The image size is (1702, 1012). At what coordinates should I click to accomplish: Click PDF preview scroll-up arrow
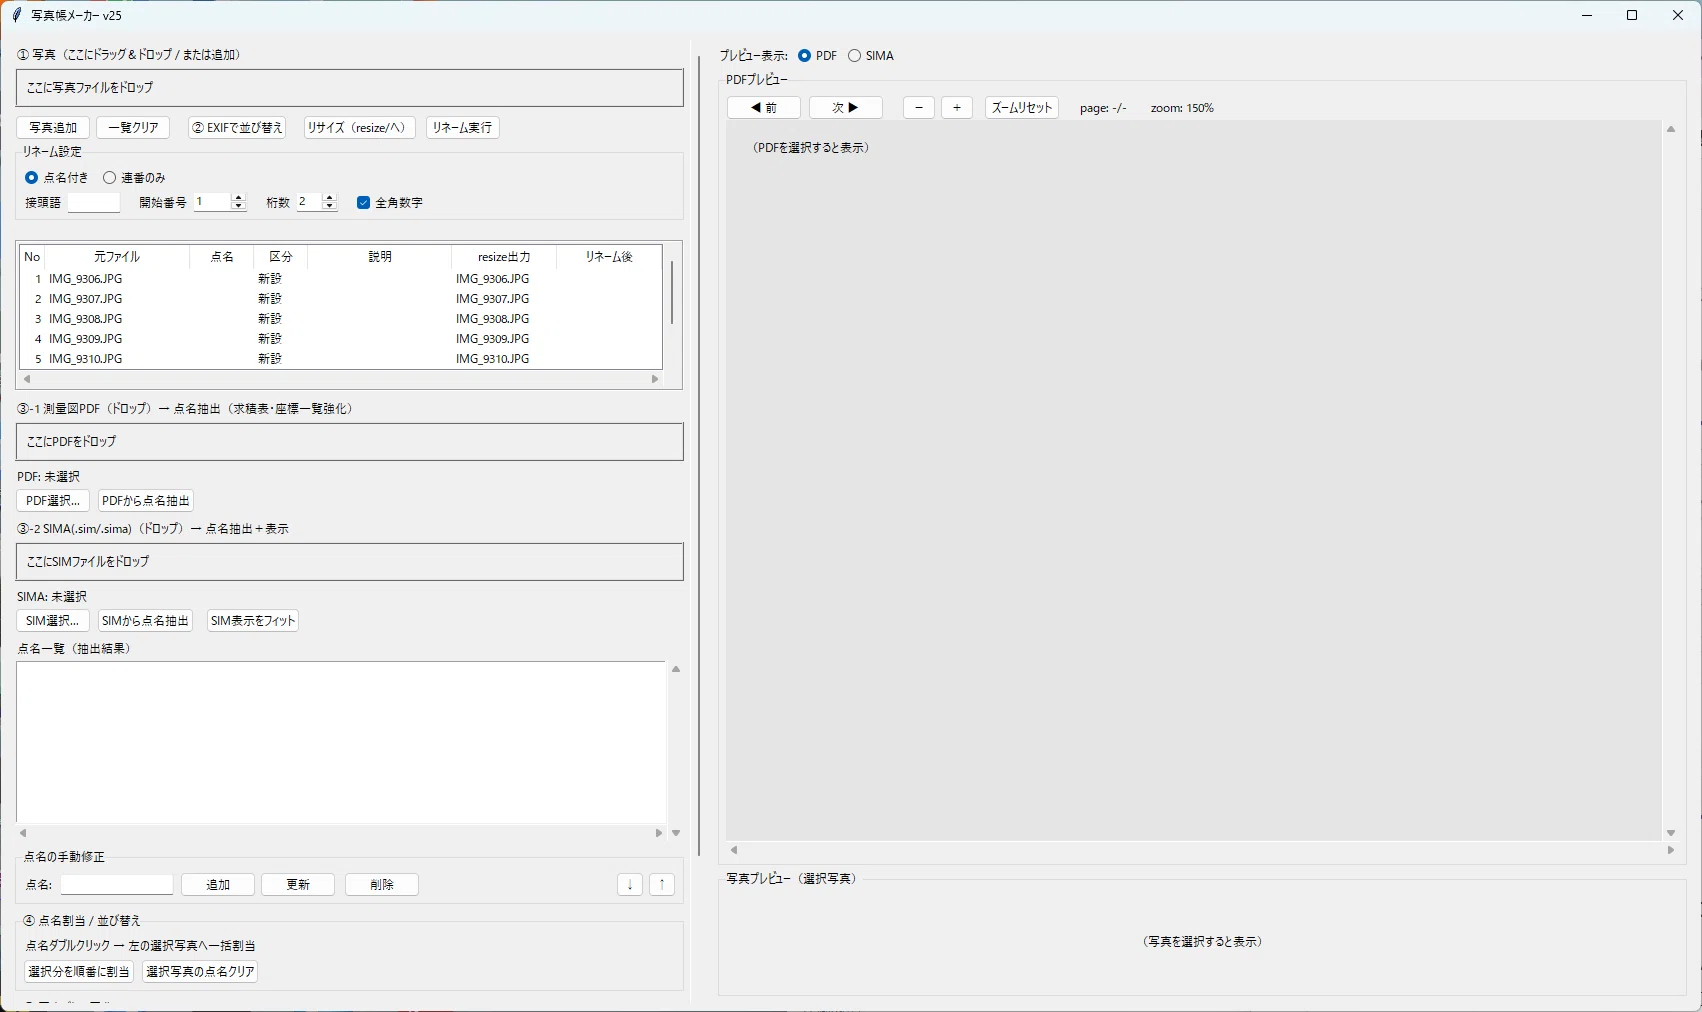pyautogui.click(x=1671, y=129)
